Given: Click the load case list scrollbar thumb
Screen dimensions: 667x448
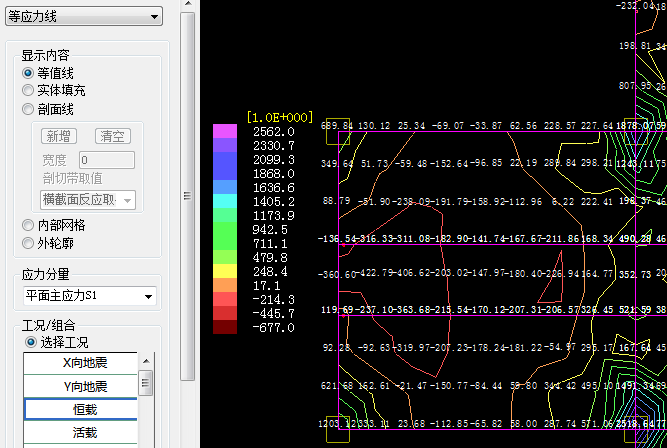Looking at the screenshot, I should (146, 383).
